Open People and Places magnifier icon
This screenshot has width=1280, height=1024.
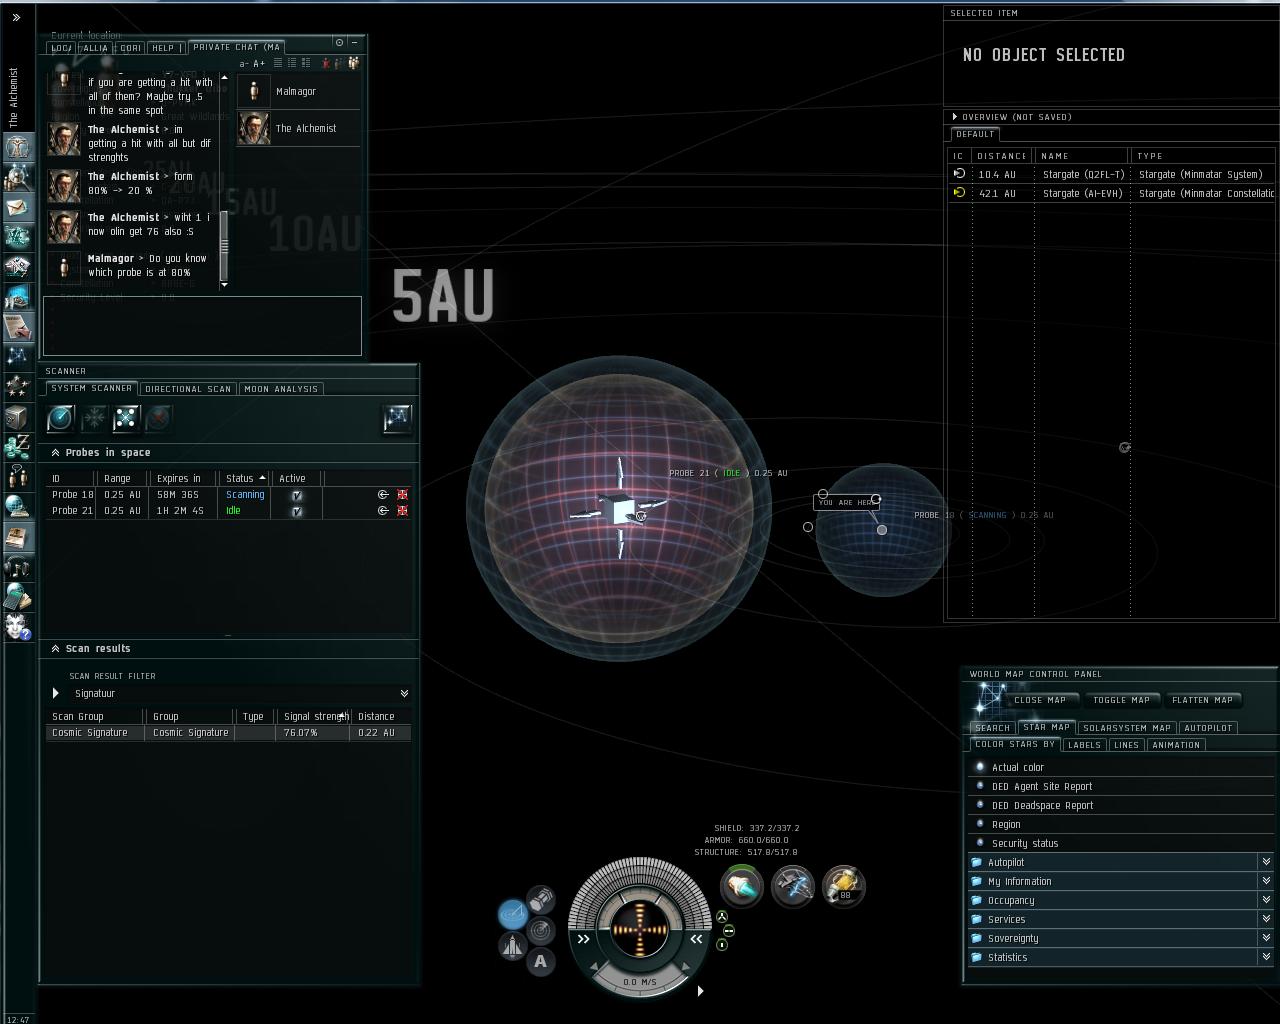17,176
